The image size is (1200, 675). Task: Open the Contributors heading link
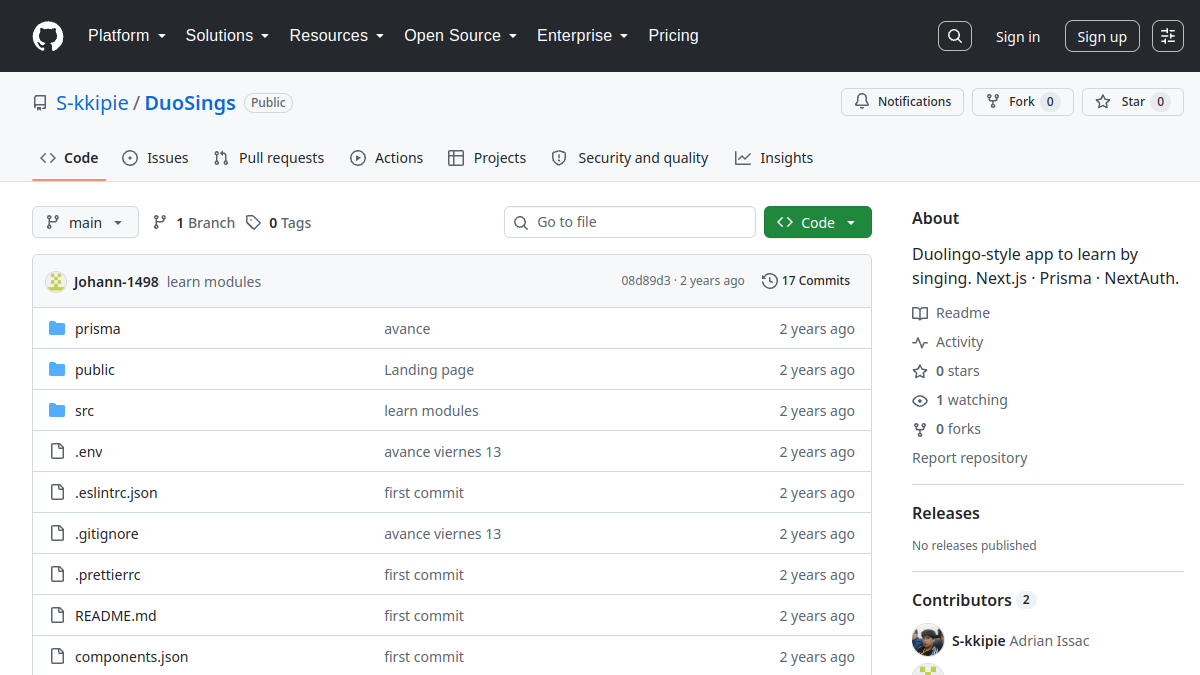(x=973, y=600)
